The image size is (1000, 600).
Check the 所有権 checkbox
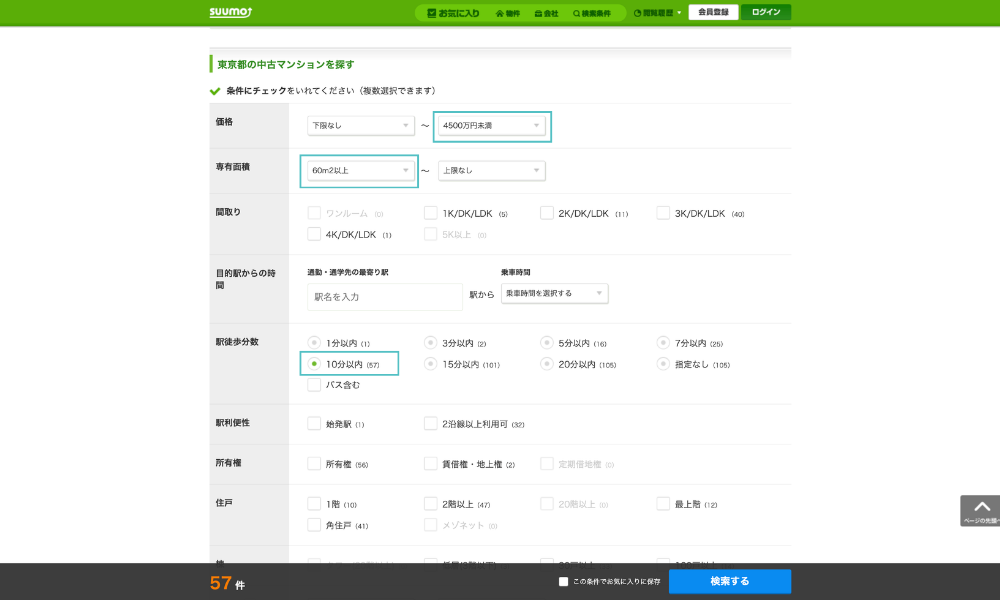(314, 464)
